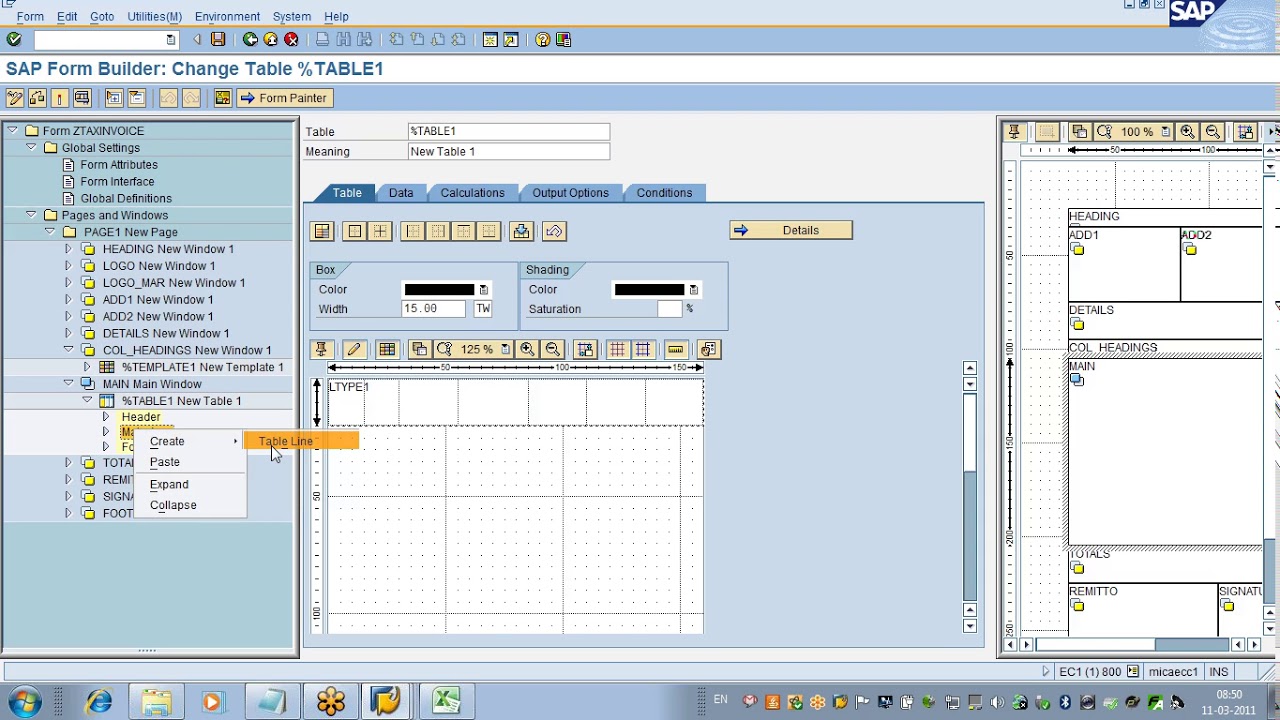Toggle the pin icon in Table Painter toolbar
The image size is (1280, 720).
coord(321,349)
